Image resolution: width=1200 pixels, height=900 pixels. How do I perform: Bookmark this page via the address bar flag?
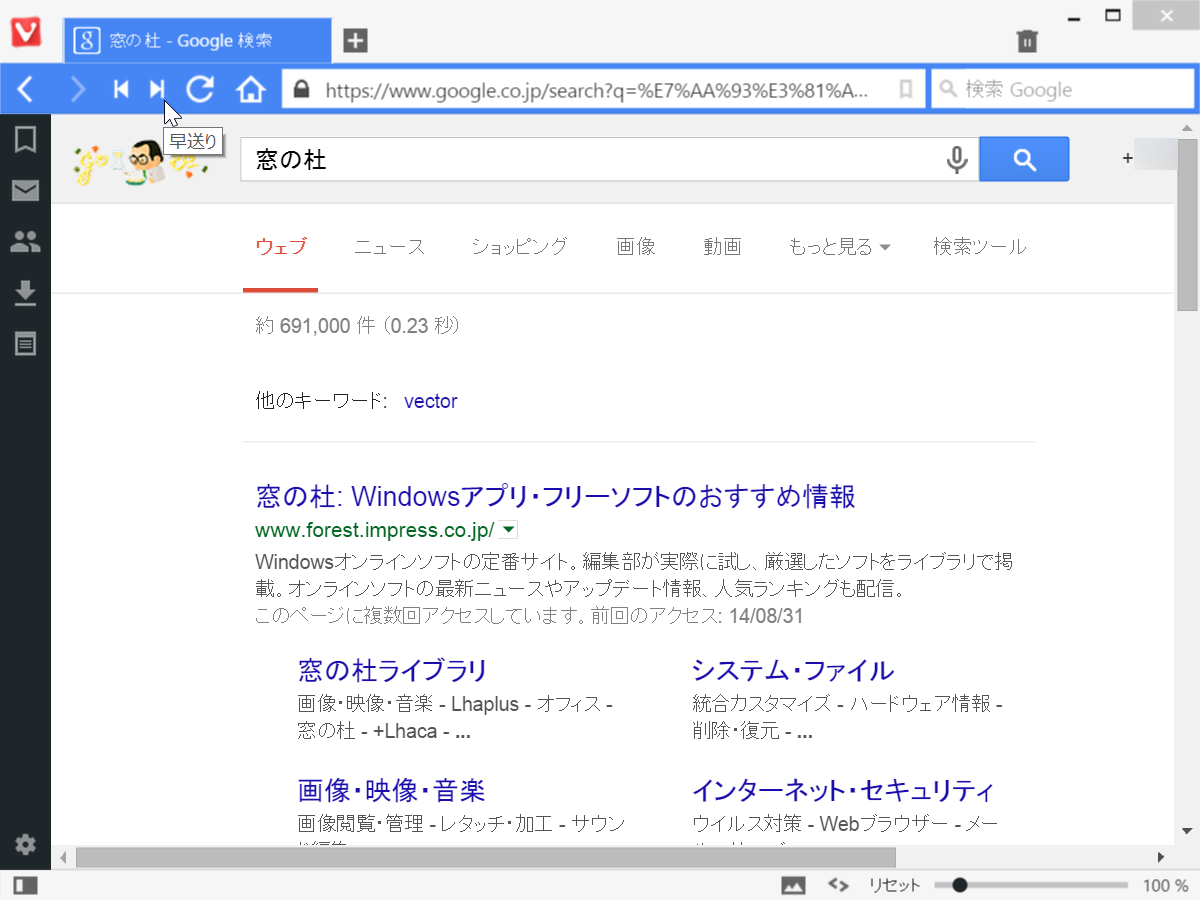906,89
